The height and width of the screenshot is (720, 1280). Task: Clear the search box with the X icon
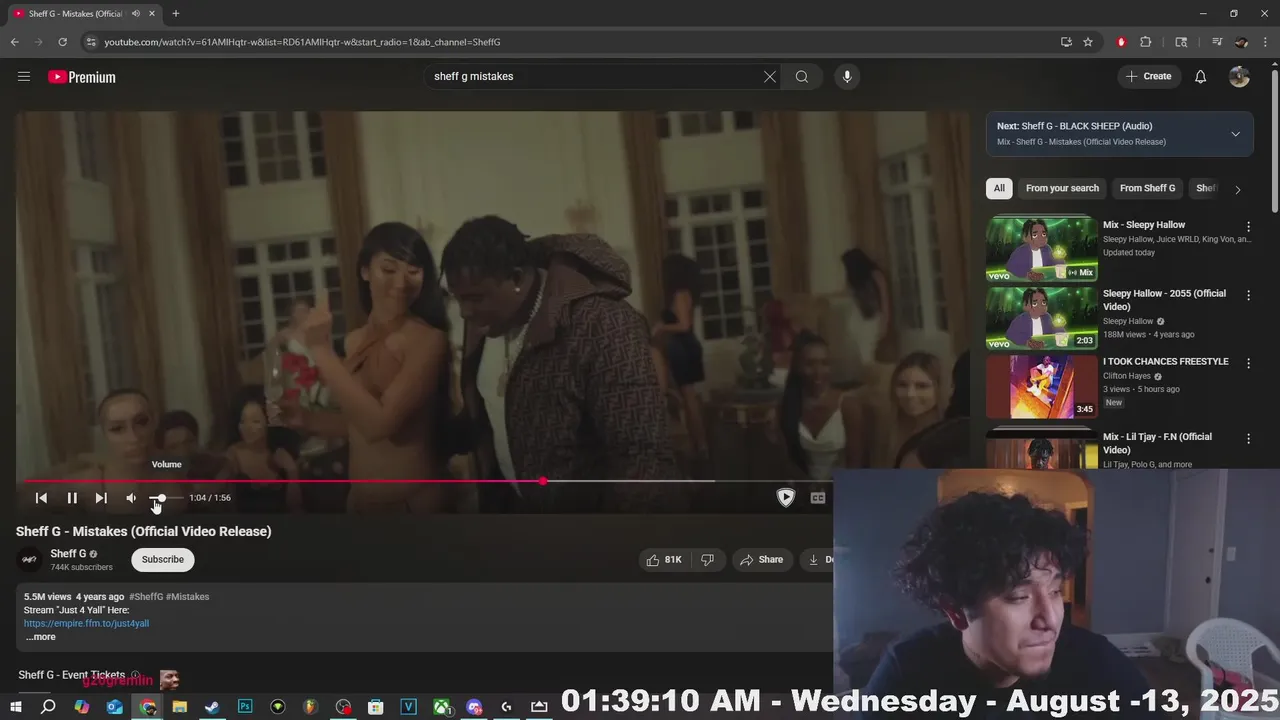point(770,77)
